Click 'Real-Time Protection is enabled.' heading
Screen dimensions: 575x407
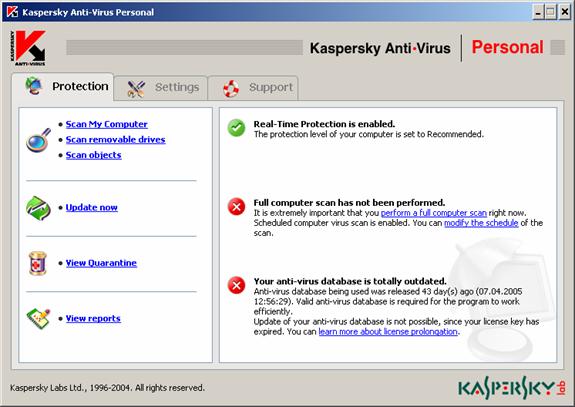324,124
